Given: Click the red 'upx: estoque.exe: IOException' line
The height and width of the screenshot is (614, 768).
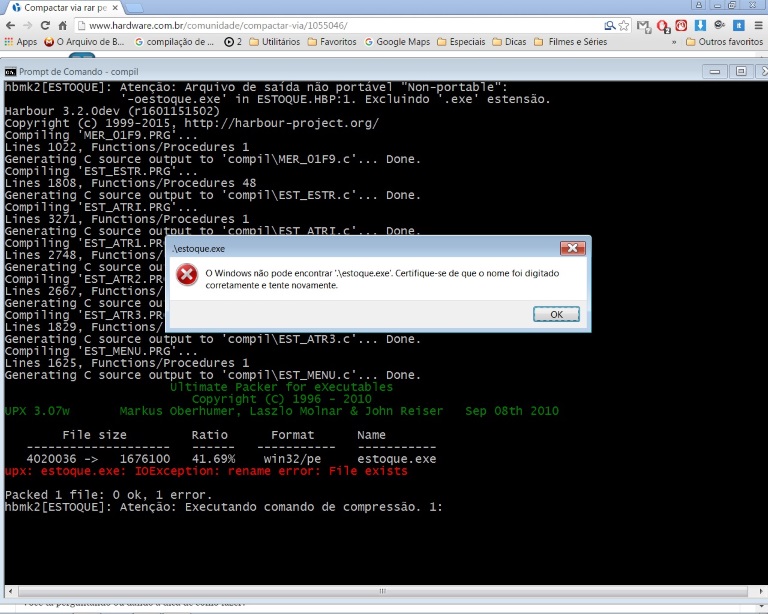Looking at the screenshot, I should (206, 472).
